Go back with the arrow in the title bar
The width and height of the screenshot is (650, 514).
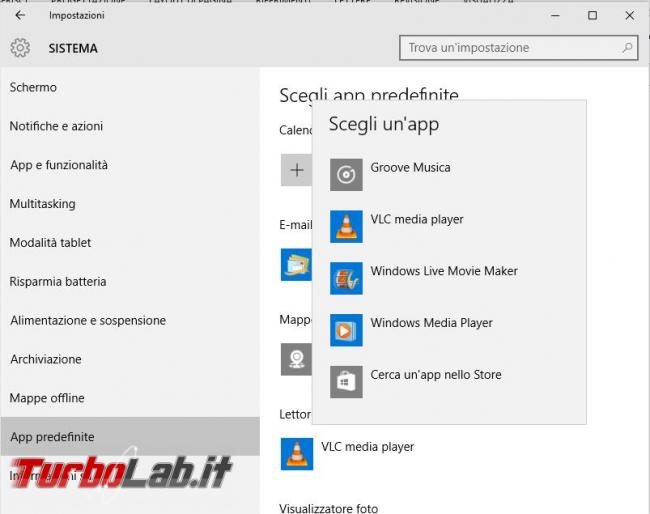click(20, 15)
